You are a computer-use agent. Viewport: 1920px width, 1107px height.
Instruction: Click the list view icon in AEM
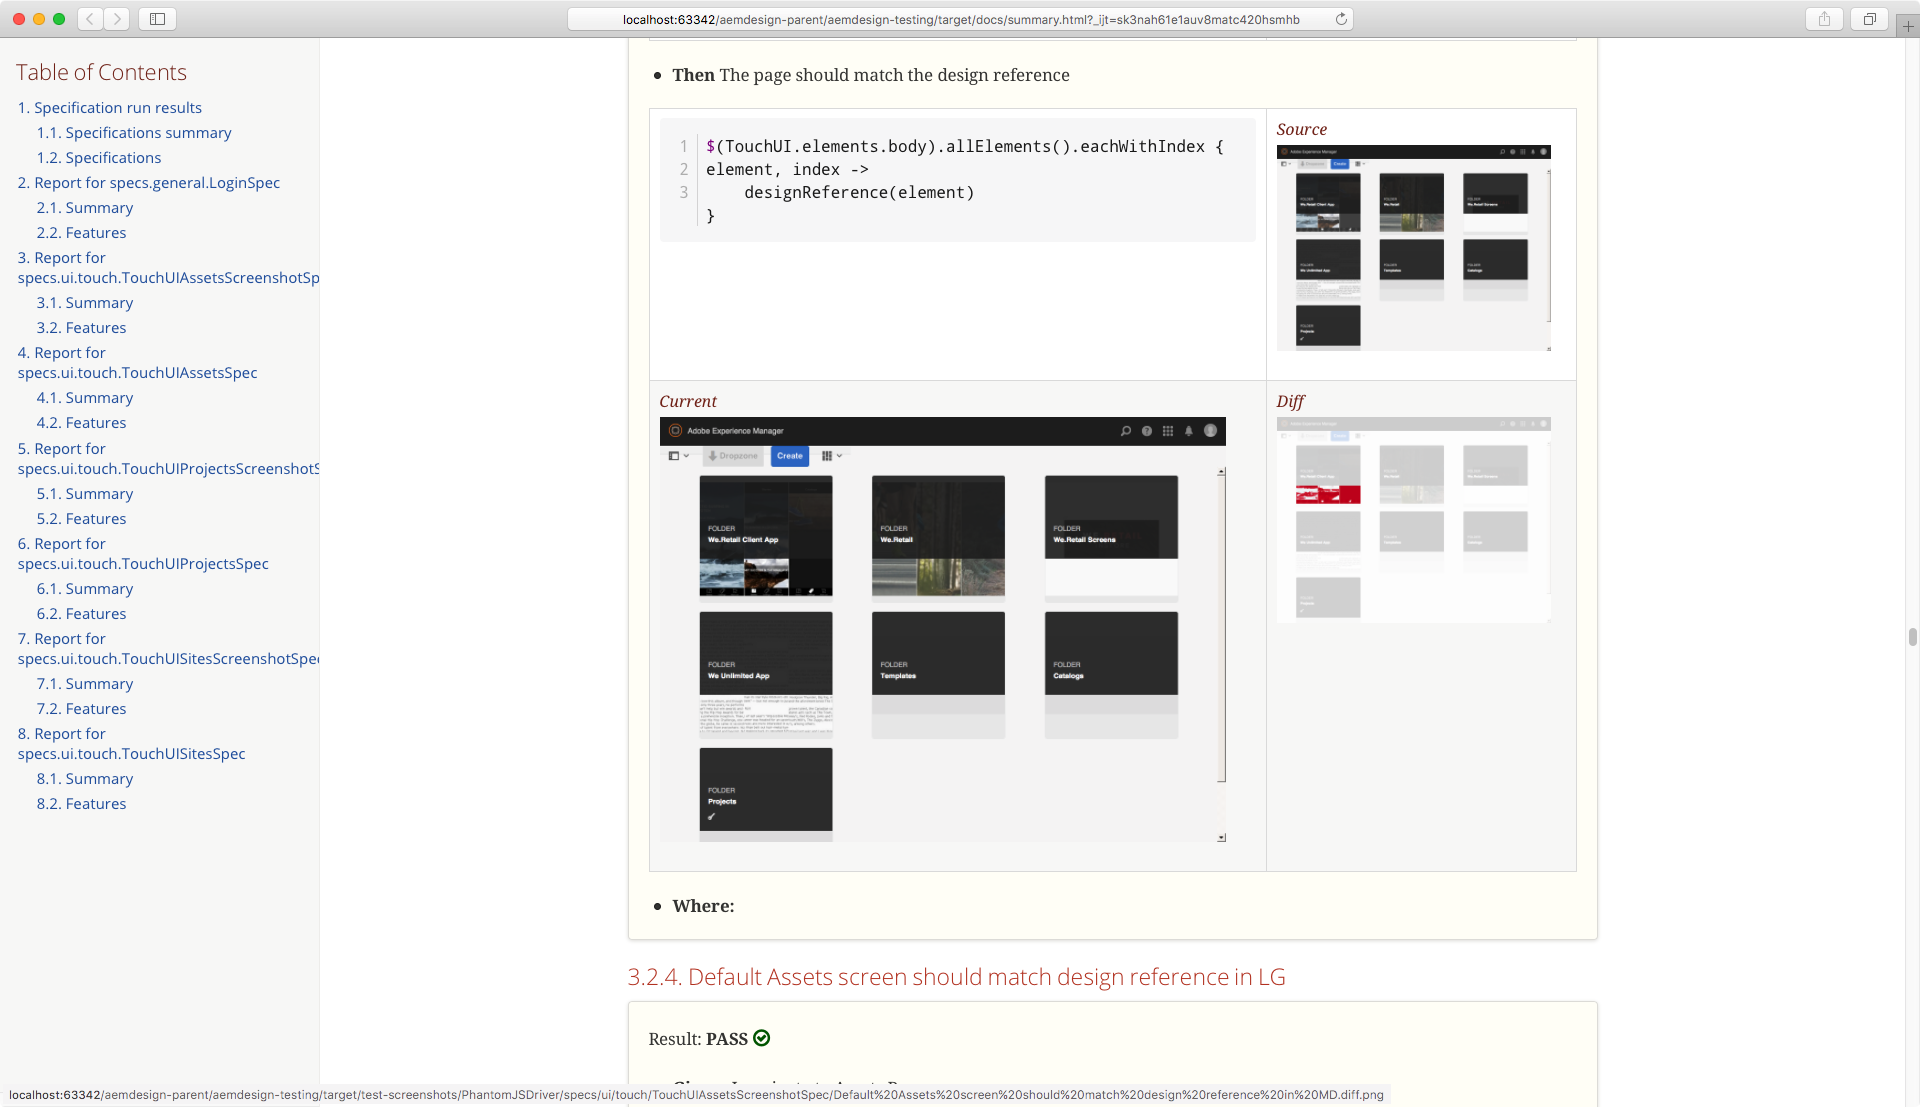click(827, 455)
